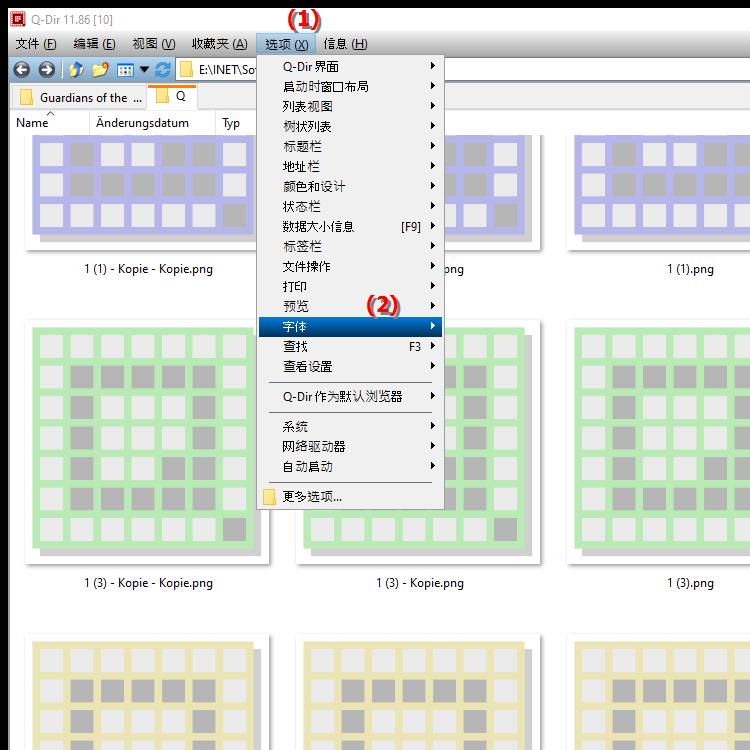The height and width of the screenshot is (750, 750).
Task: Open the 编辑 (E) menu
Action: (x=94, y=44)
